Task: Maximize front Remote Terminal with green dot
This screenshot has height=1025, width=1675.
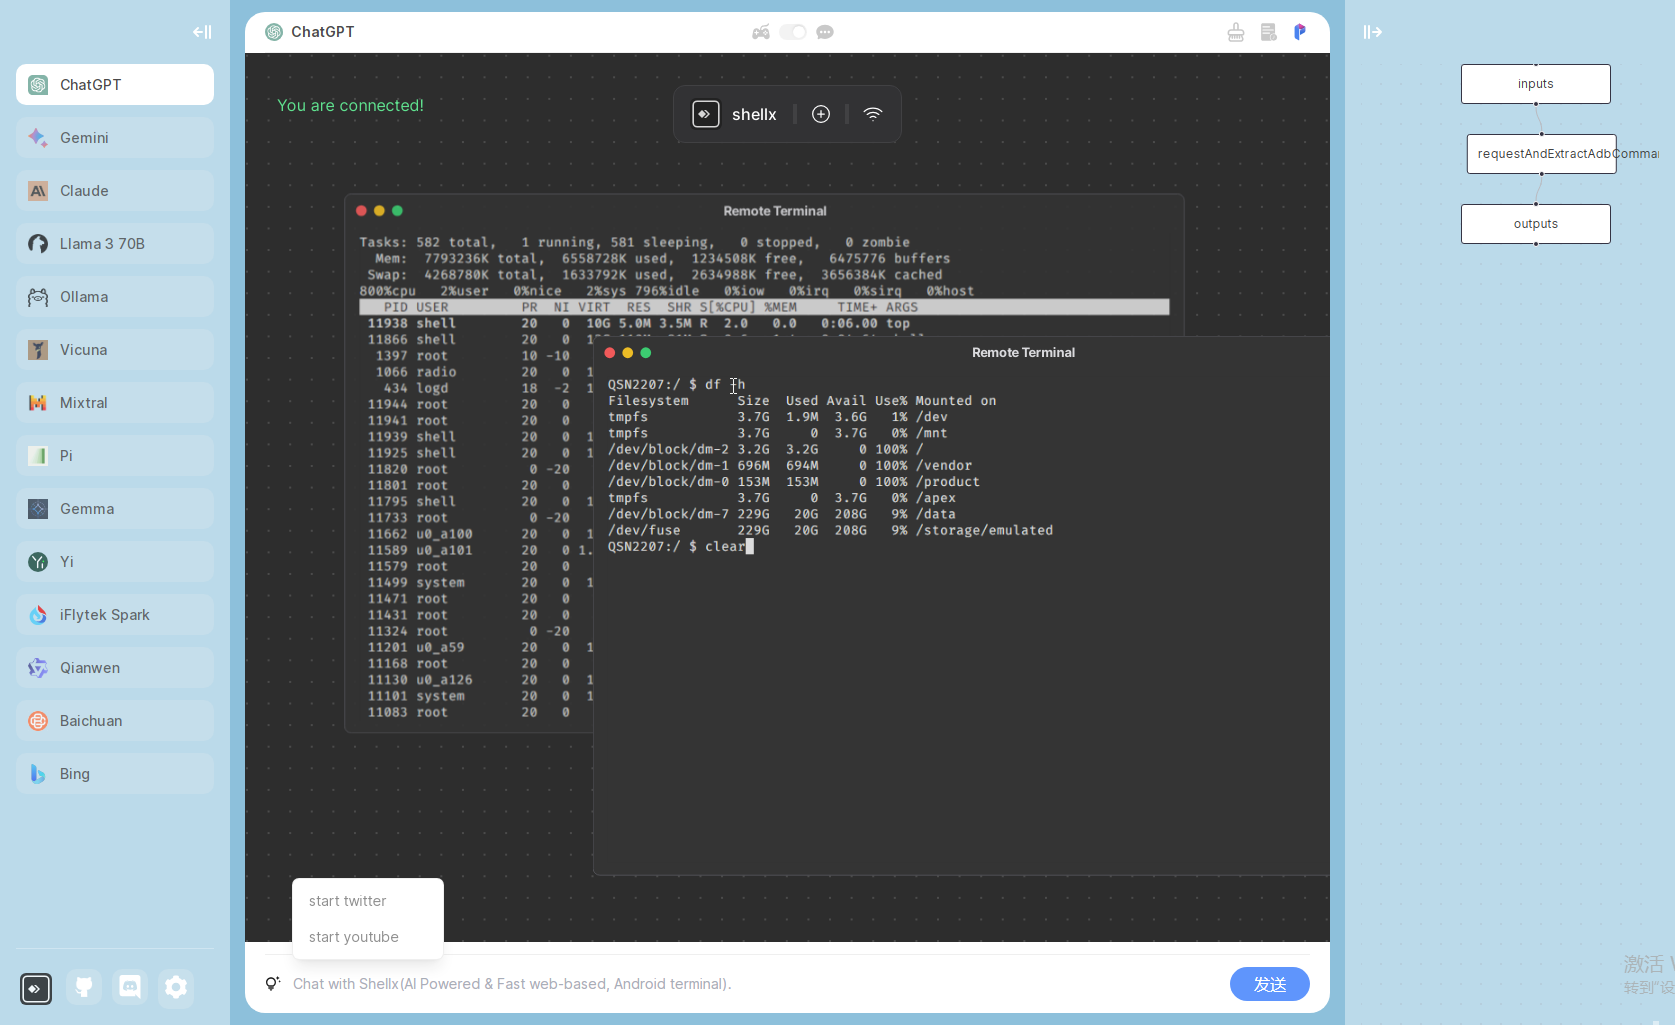Action: coord(646,353)
